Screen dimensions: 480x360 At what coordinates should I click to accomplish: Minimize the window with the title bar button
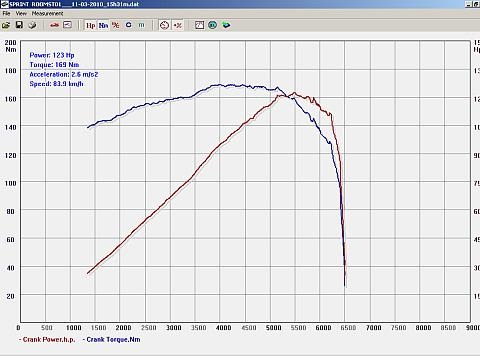tap(469, 4)
